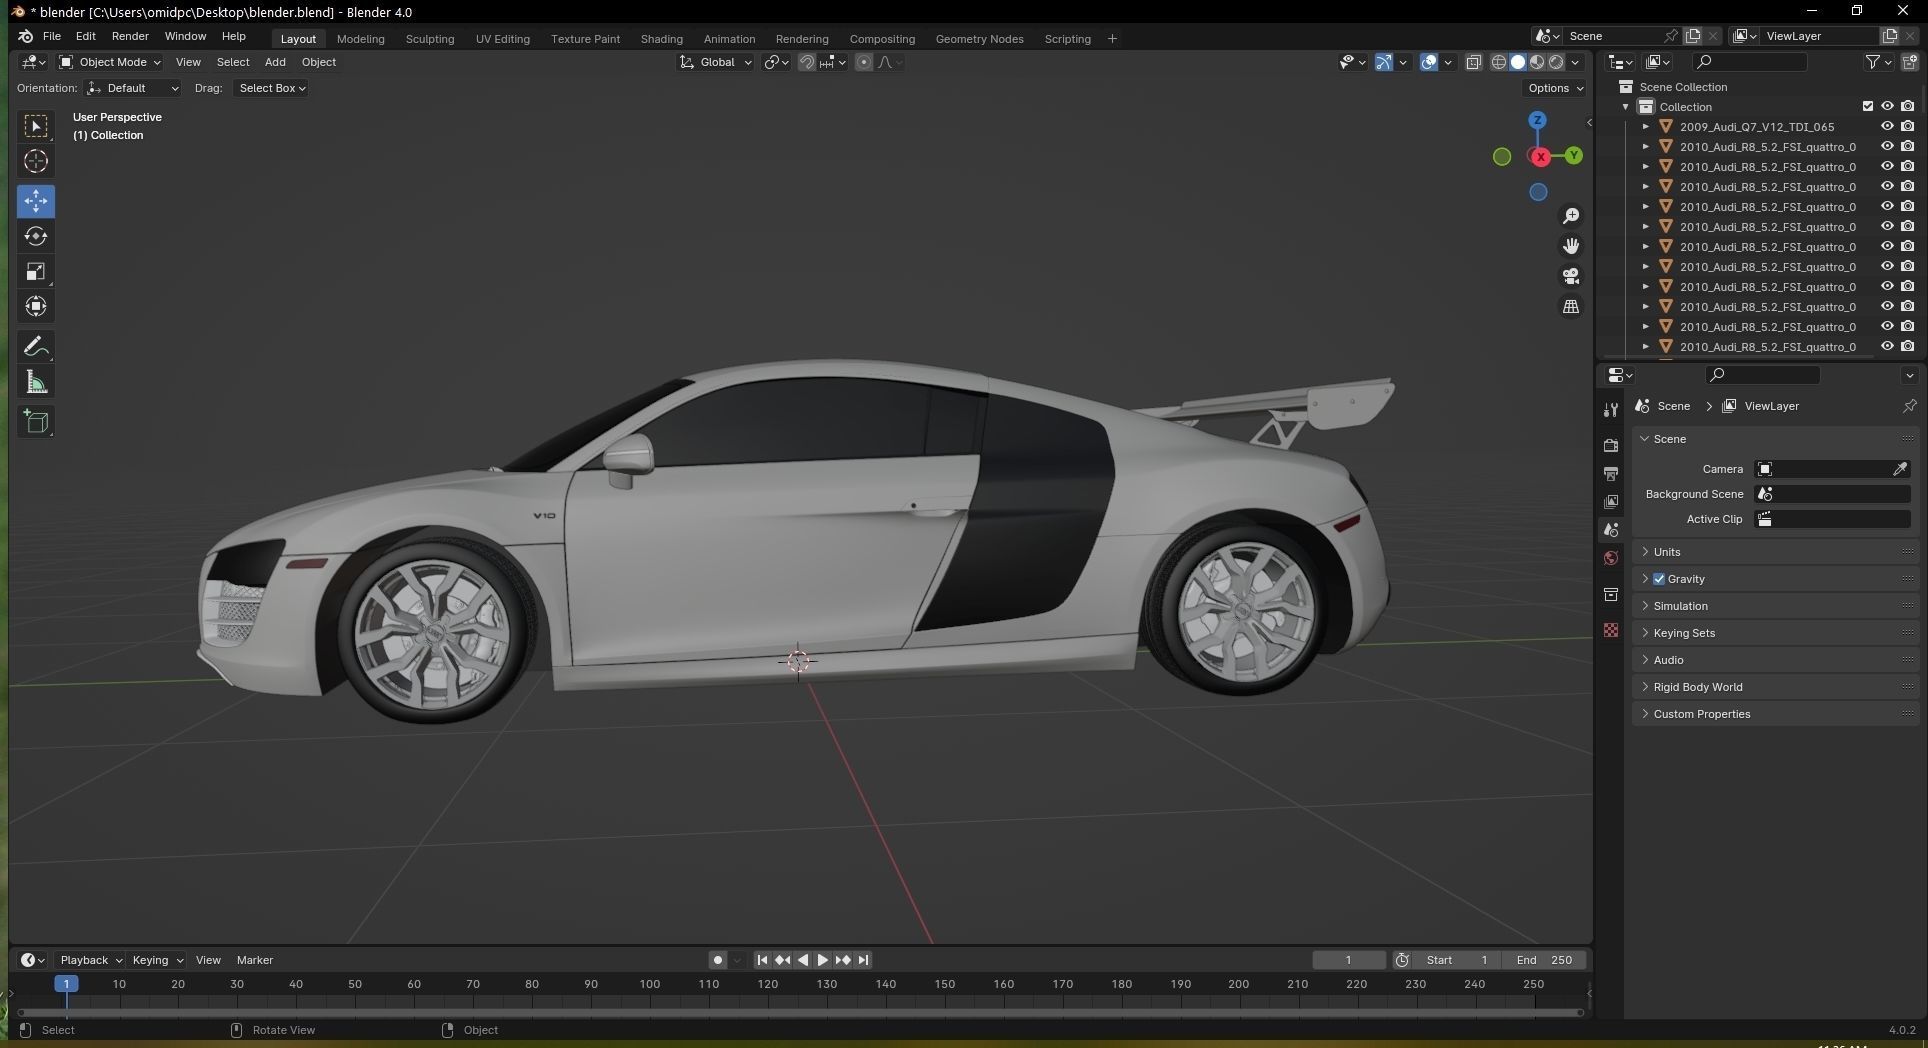
Task: Open the Texture properties tab
Action: [1611, 630]
